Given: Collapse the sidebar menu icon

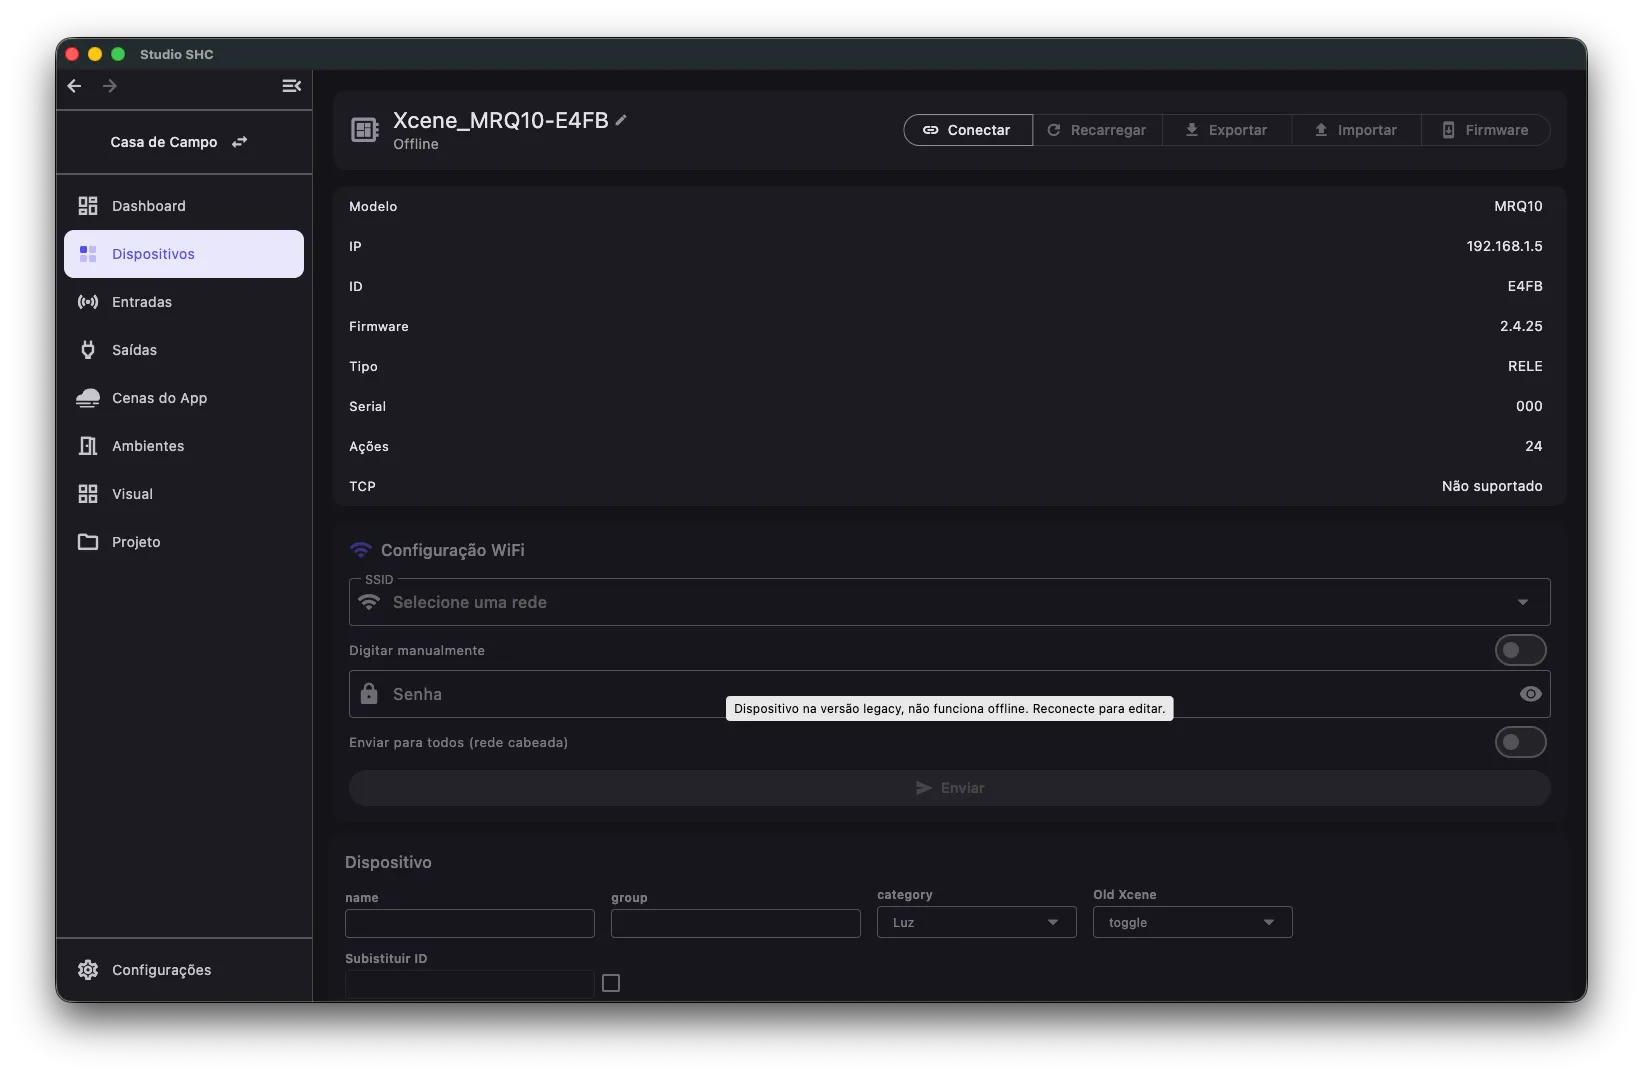Looking at the screenshot, I should click(x=291, y=86).
